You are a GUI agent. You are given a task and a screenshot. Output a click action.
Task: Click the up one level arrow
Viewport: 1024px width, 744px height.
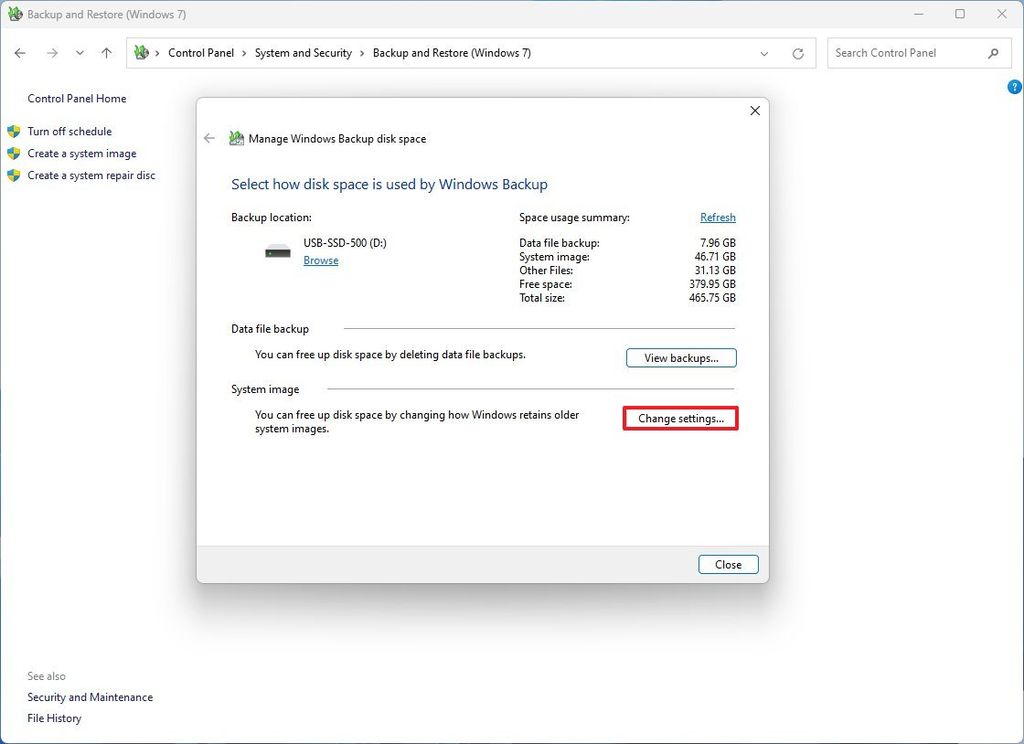pos(106,53)
